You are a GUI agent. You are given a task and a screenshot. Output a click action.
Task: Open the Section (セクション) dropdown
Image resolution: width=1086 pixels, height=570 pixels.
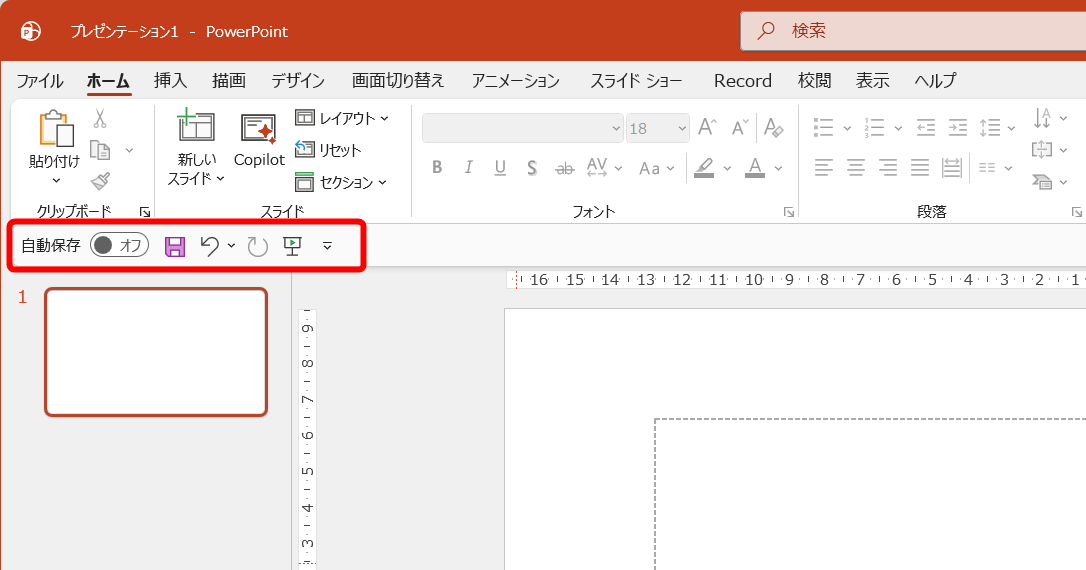tap(340, 182)
